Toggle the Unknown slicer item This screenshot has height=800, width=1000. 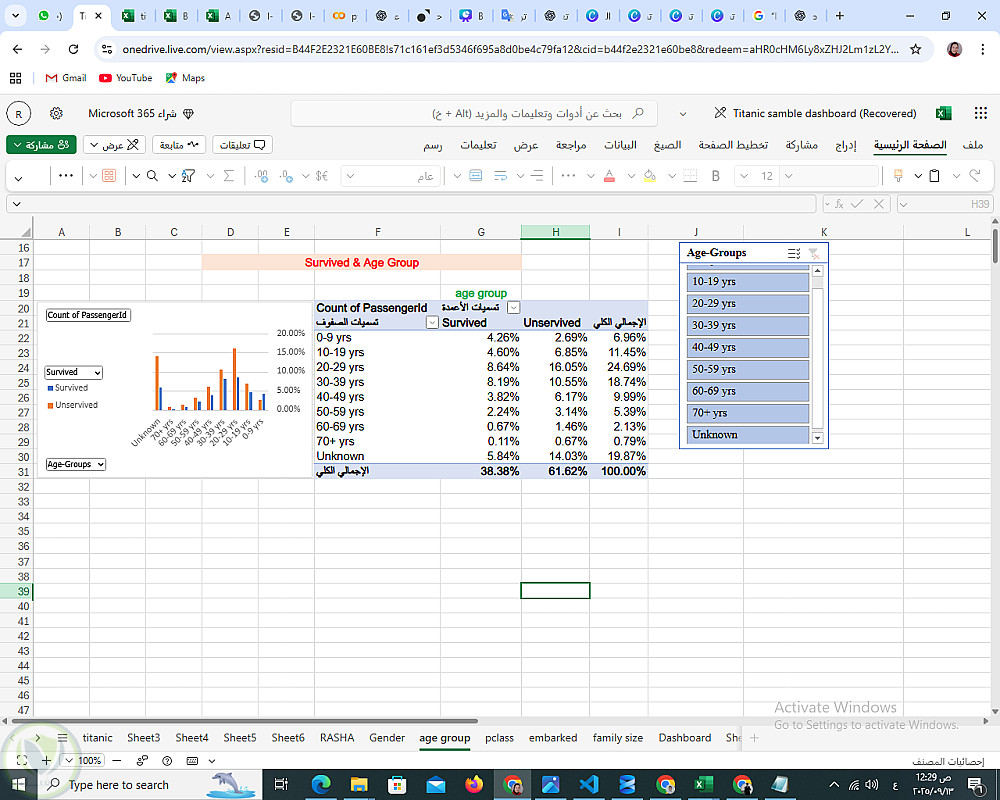click(747, 434)
